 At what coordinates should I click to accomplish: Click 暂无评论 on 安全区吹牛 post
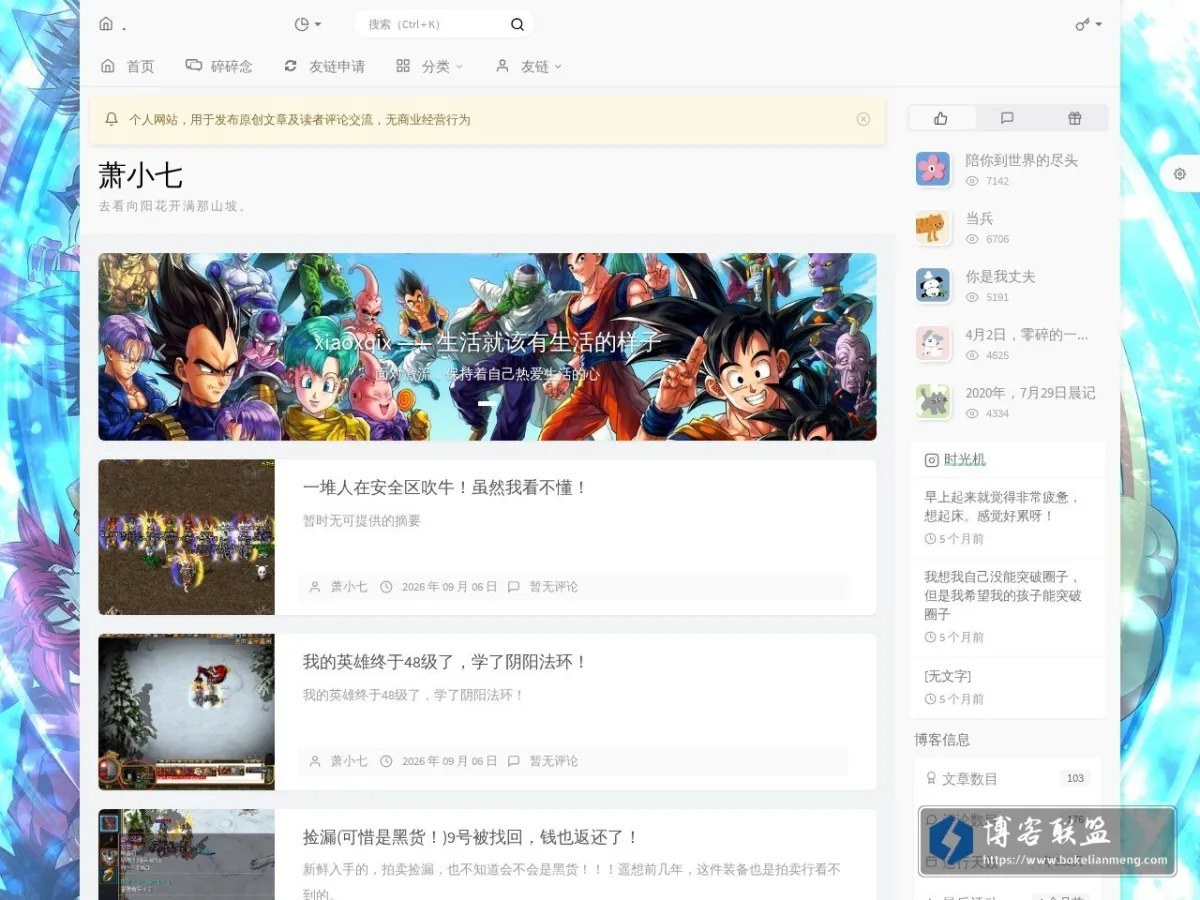pyautogui.click(x=553, y=587)
